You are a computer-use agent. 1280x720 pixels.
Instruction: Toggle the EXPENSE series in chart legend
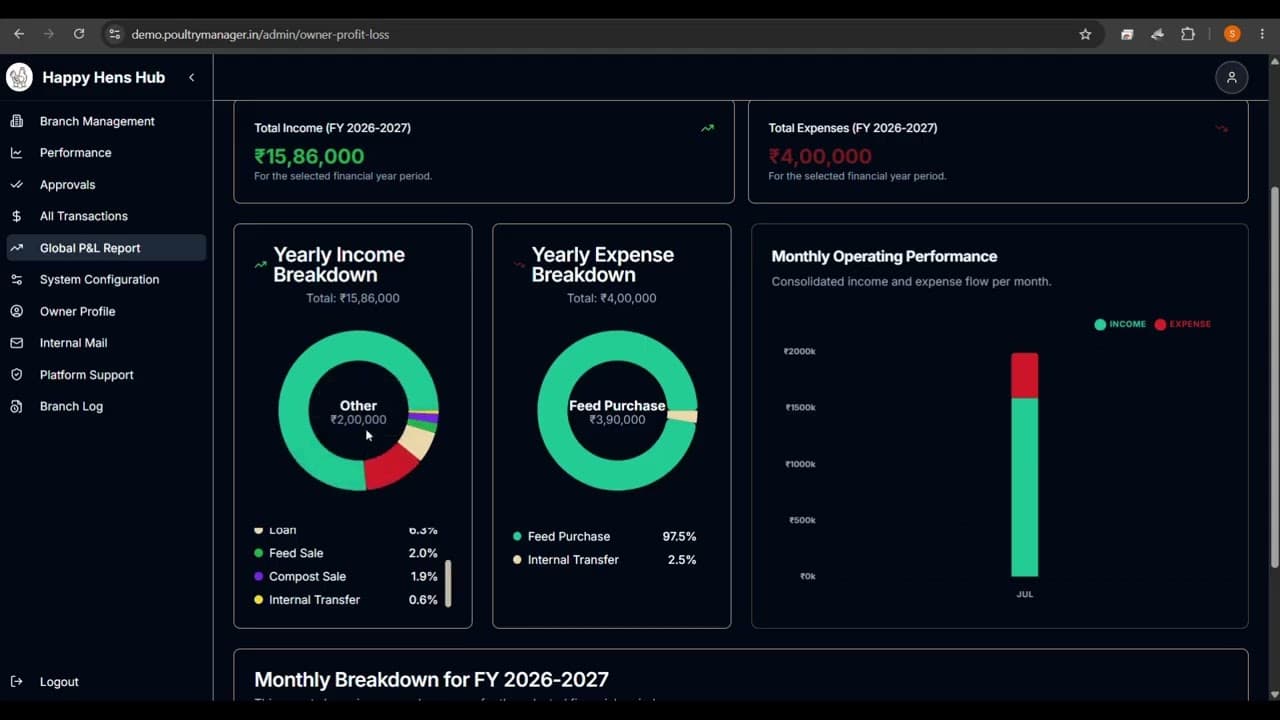pyautogui.click(x=1182, y=324)
